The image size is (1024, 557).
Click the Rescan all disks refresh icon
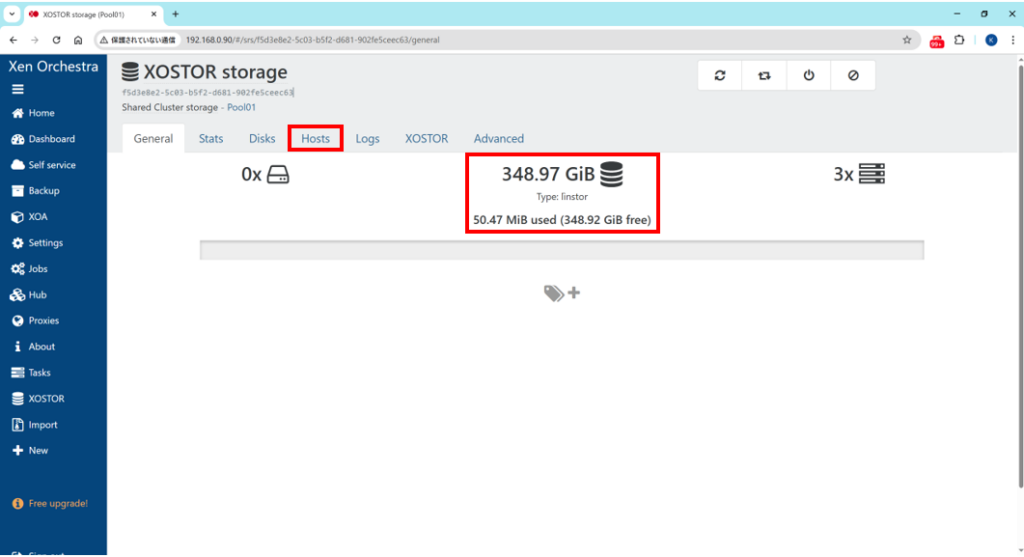[720, 76]
